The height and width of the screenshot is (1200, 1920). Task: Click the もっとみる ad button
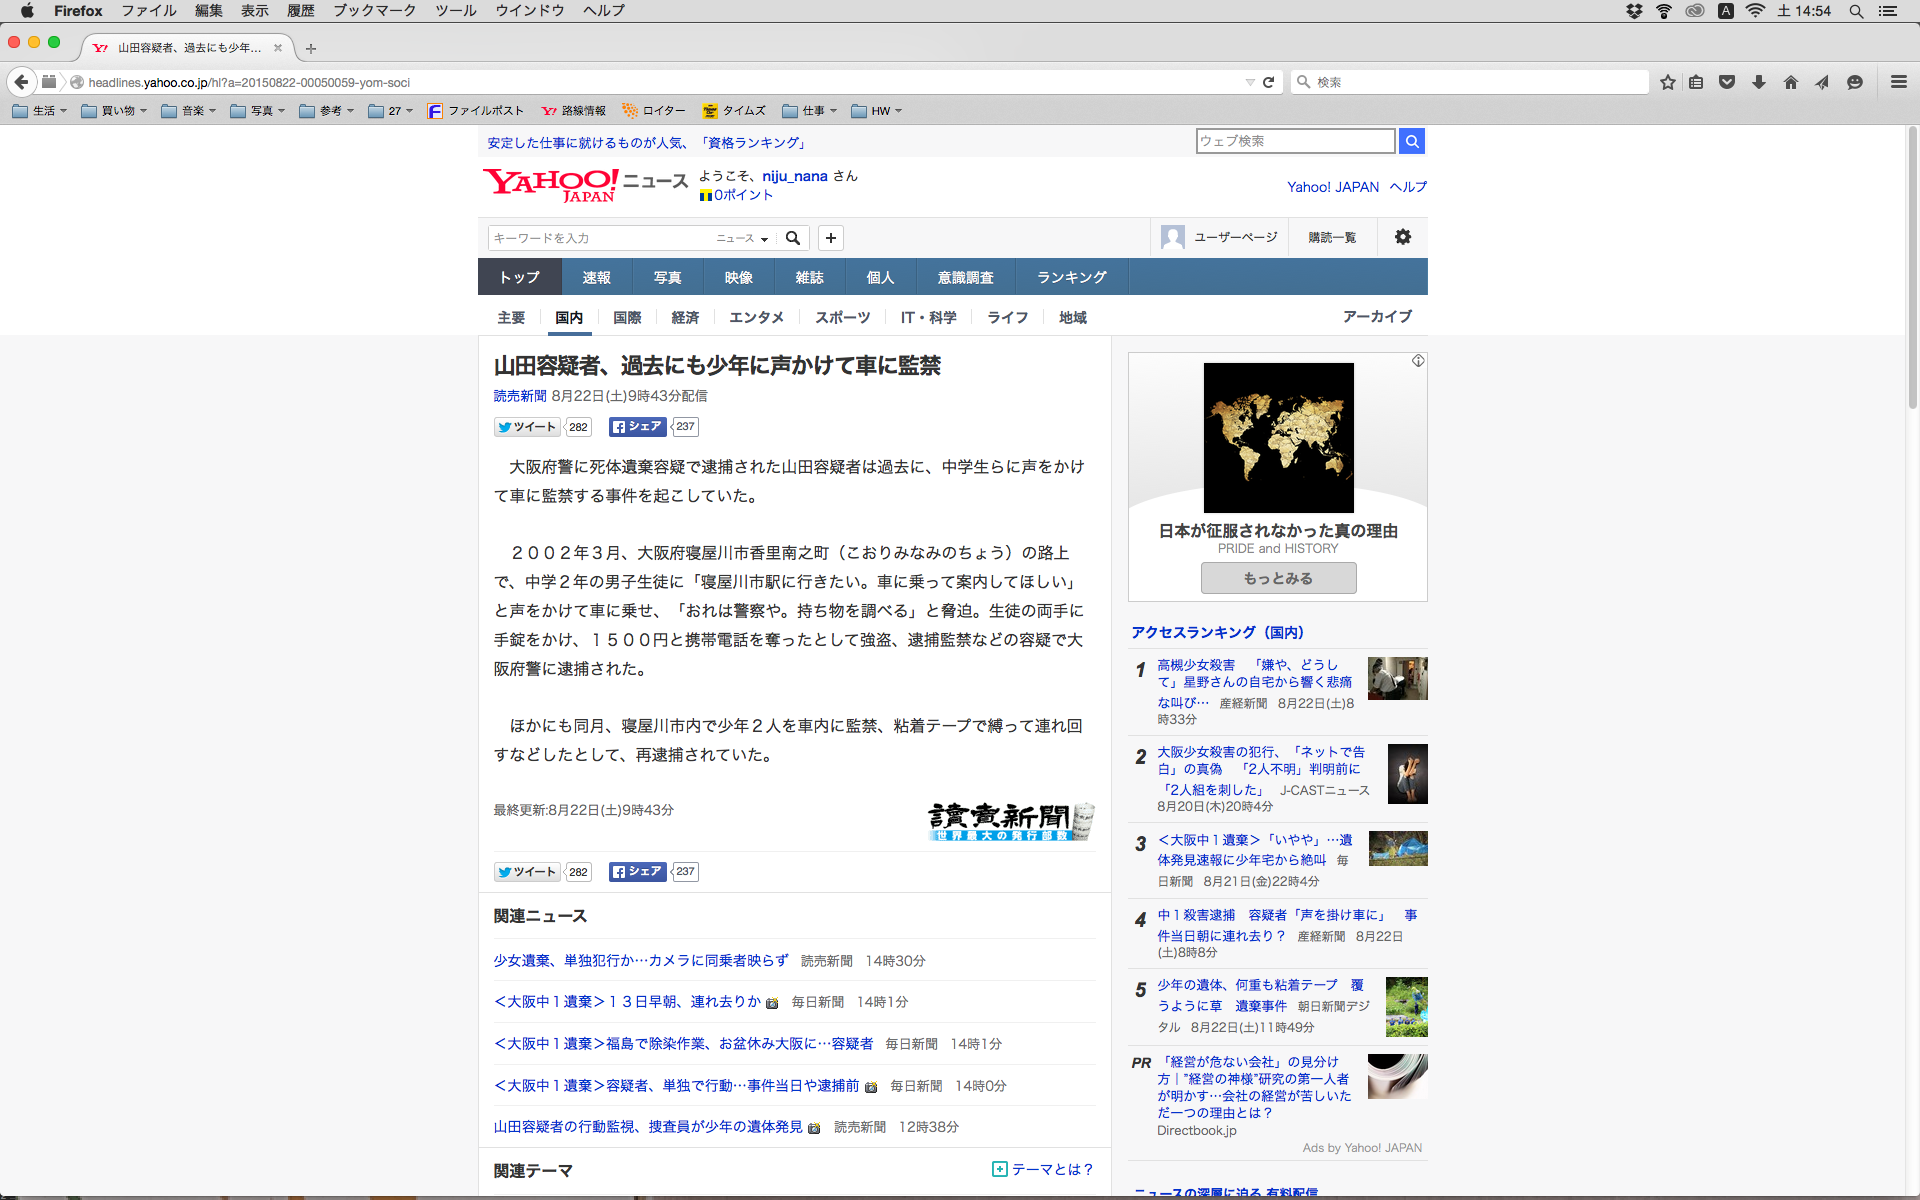point(1278,578)
